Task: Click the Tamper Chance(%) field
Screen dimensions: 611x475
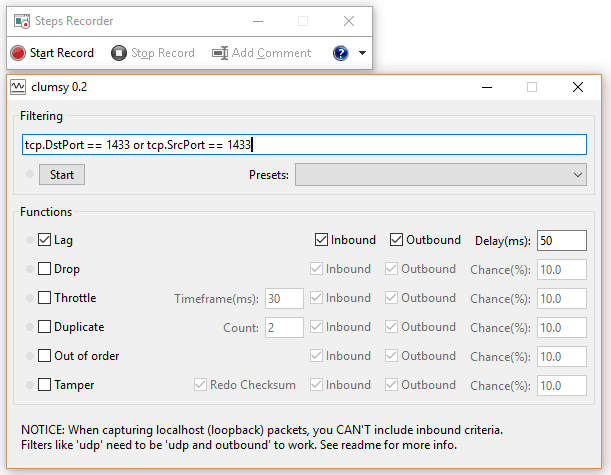Action: pyautogui.click(x=562, y=385)
